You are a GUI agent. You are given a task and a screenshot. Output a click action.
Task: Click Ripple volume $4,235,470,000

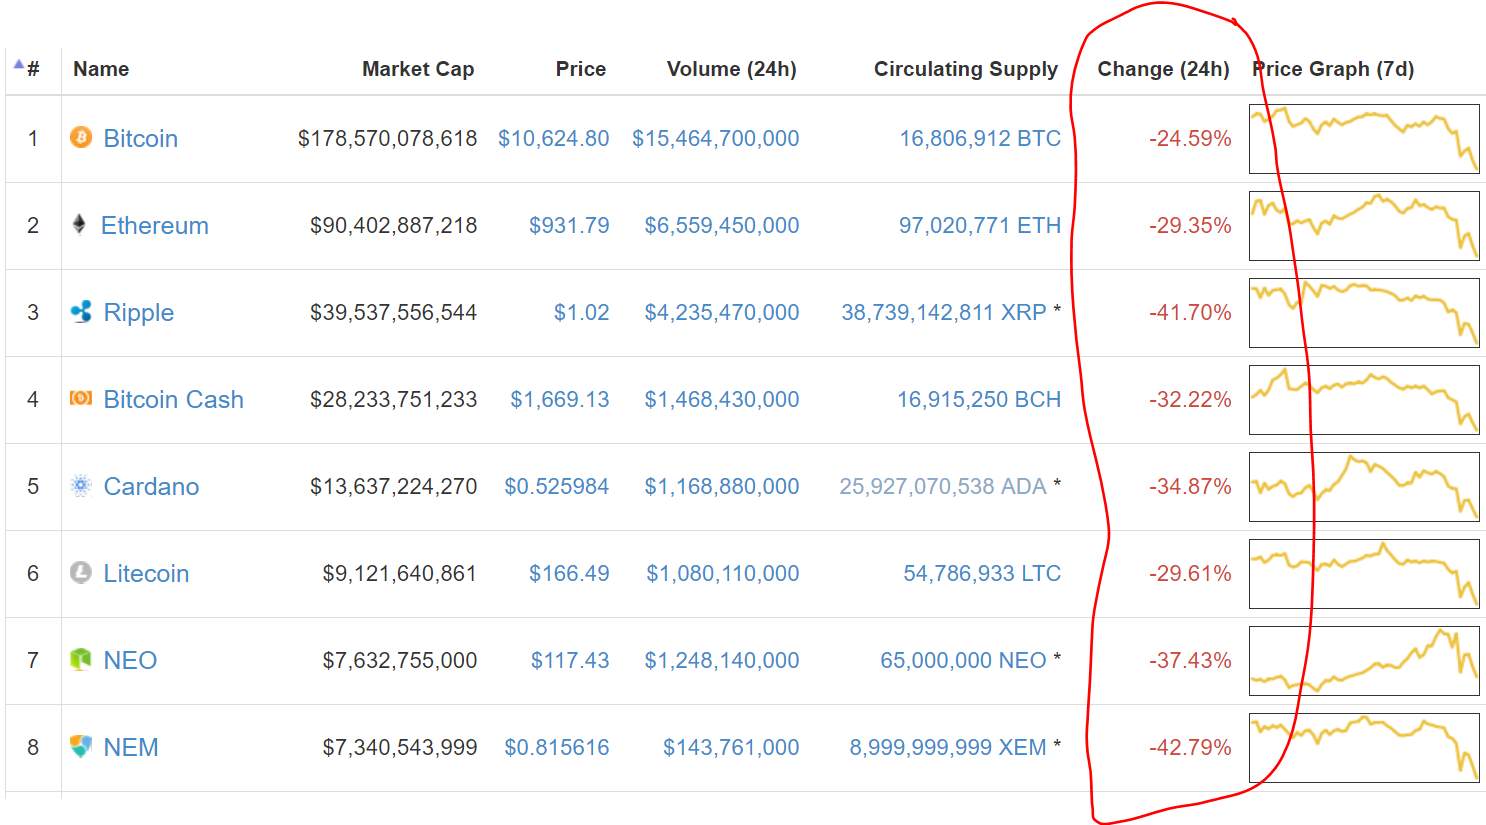click(x=722, y=313)
